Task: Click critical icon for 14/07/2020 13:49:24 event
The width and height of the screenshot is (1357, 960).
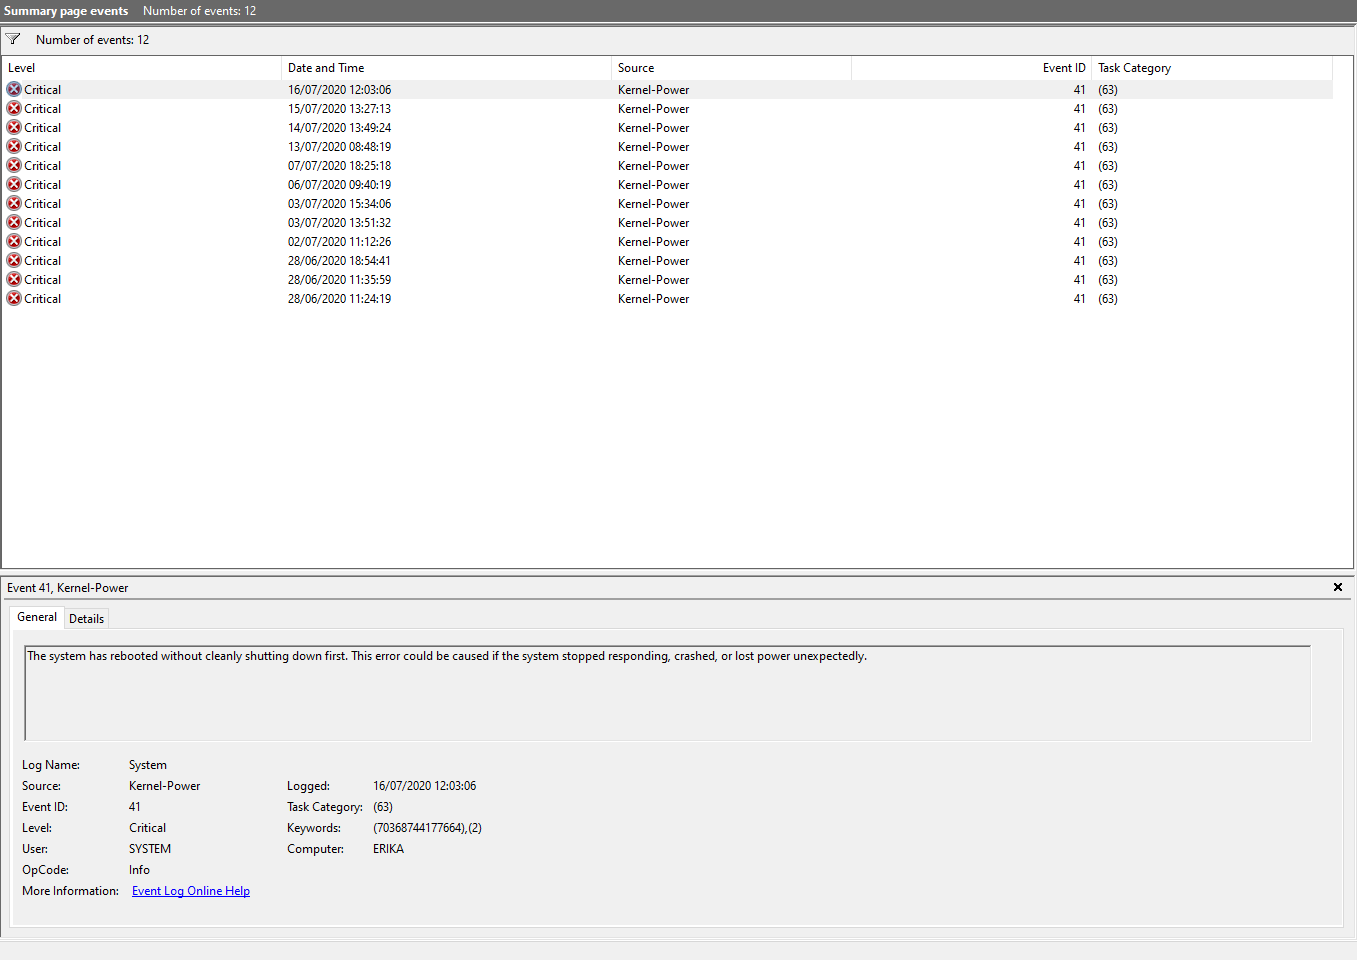Action: point(14,128)
